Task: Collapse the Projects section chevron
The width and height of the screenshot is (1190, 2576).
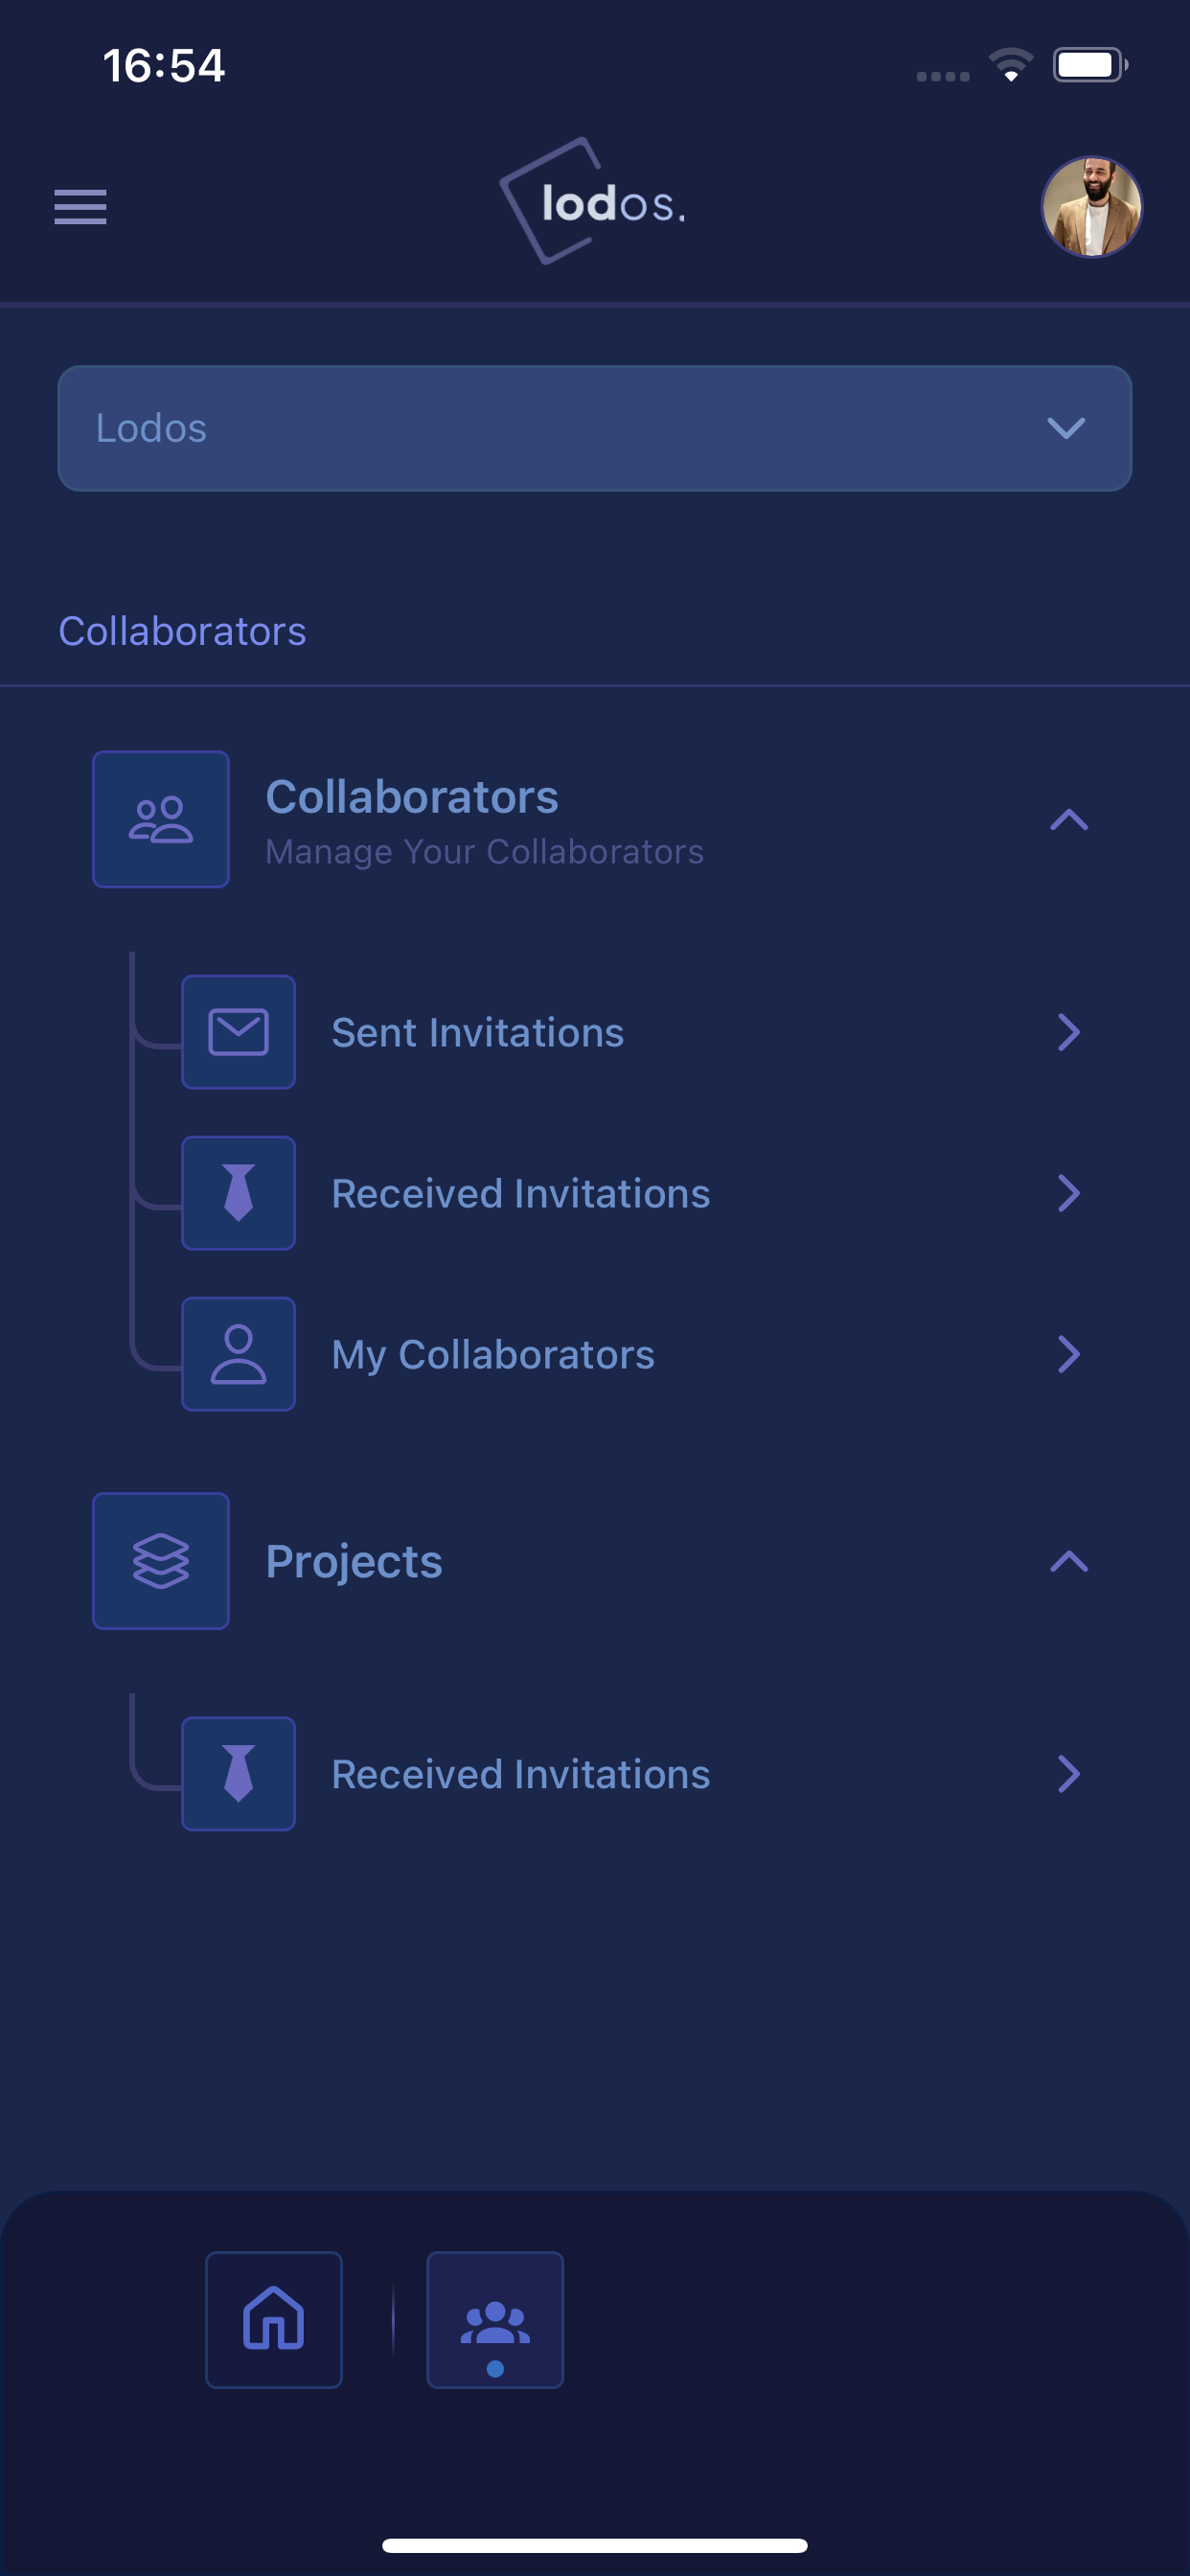Action: pos(1068,1561)
